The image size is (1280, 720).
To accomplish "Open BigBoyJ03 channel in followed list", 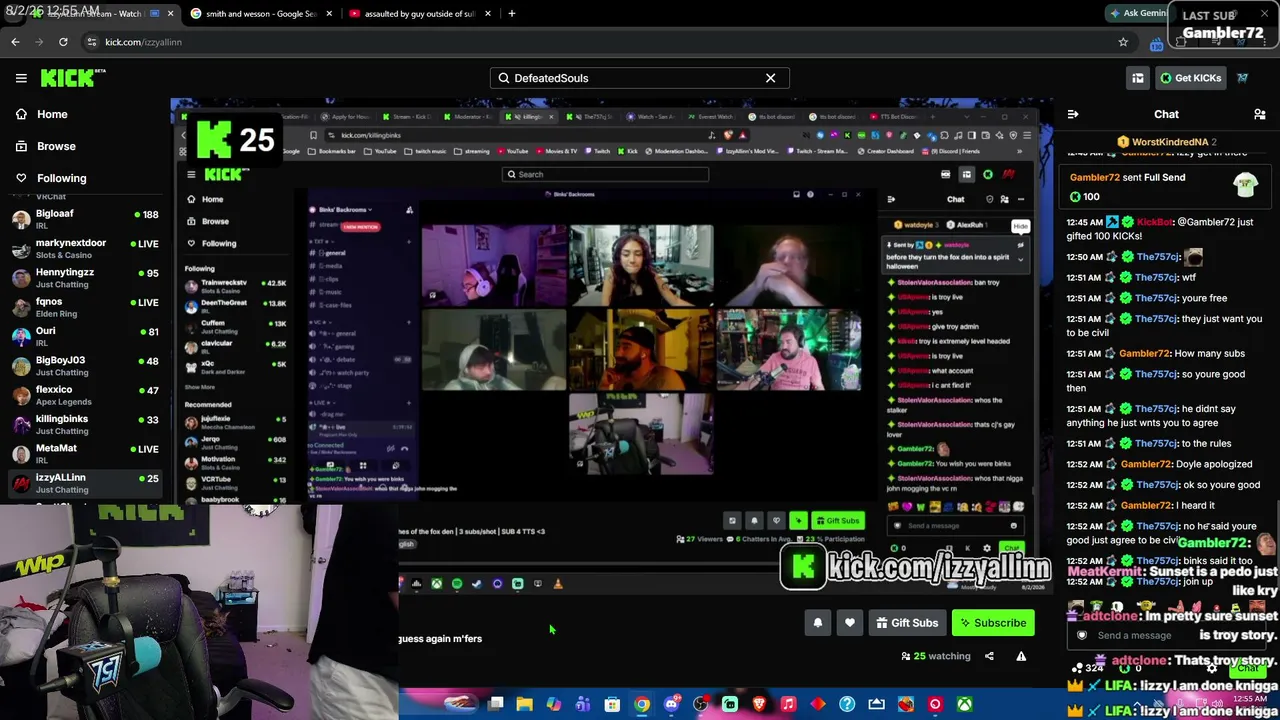I will coord(84,365).
